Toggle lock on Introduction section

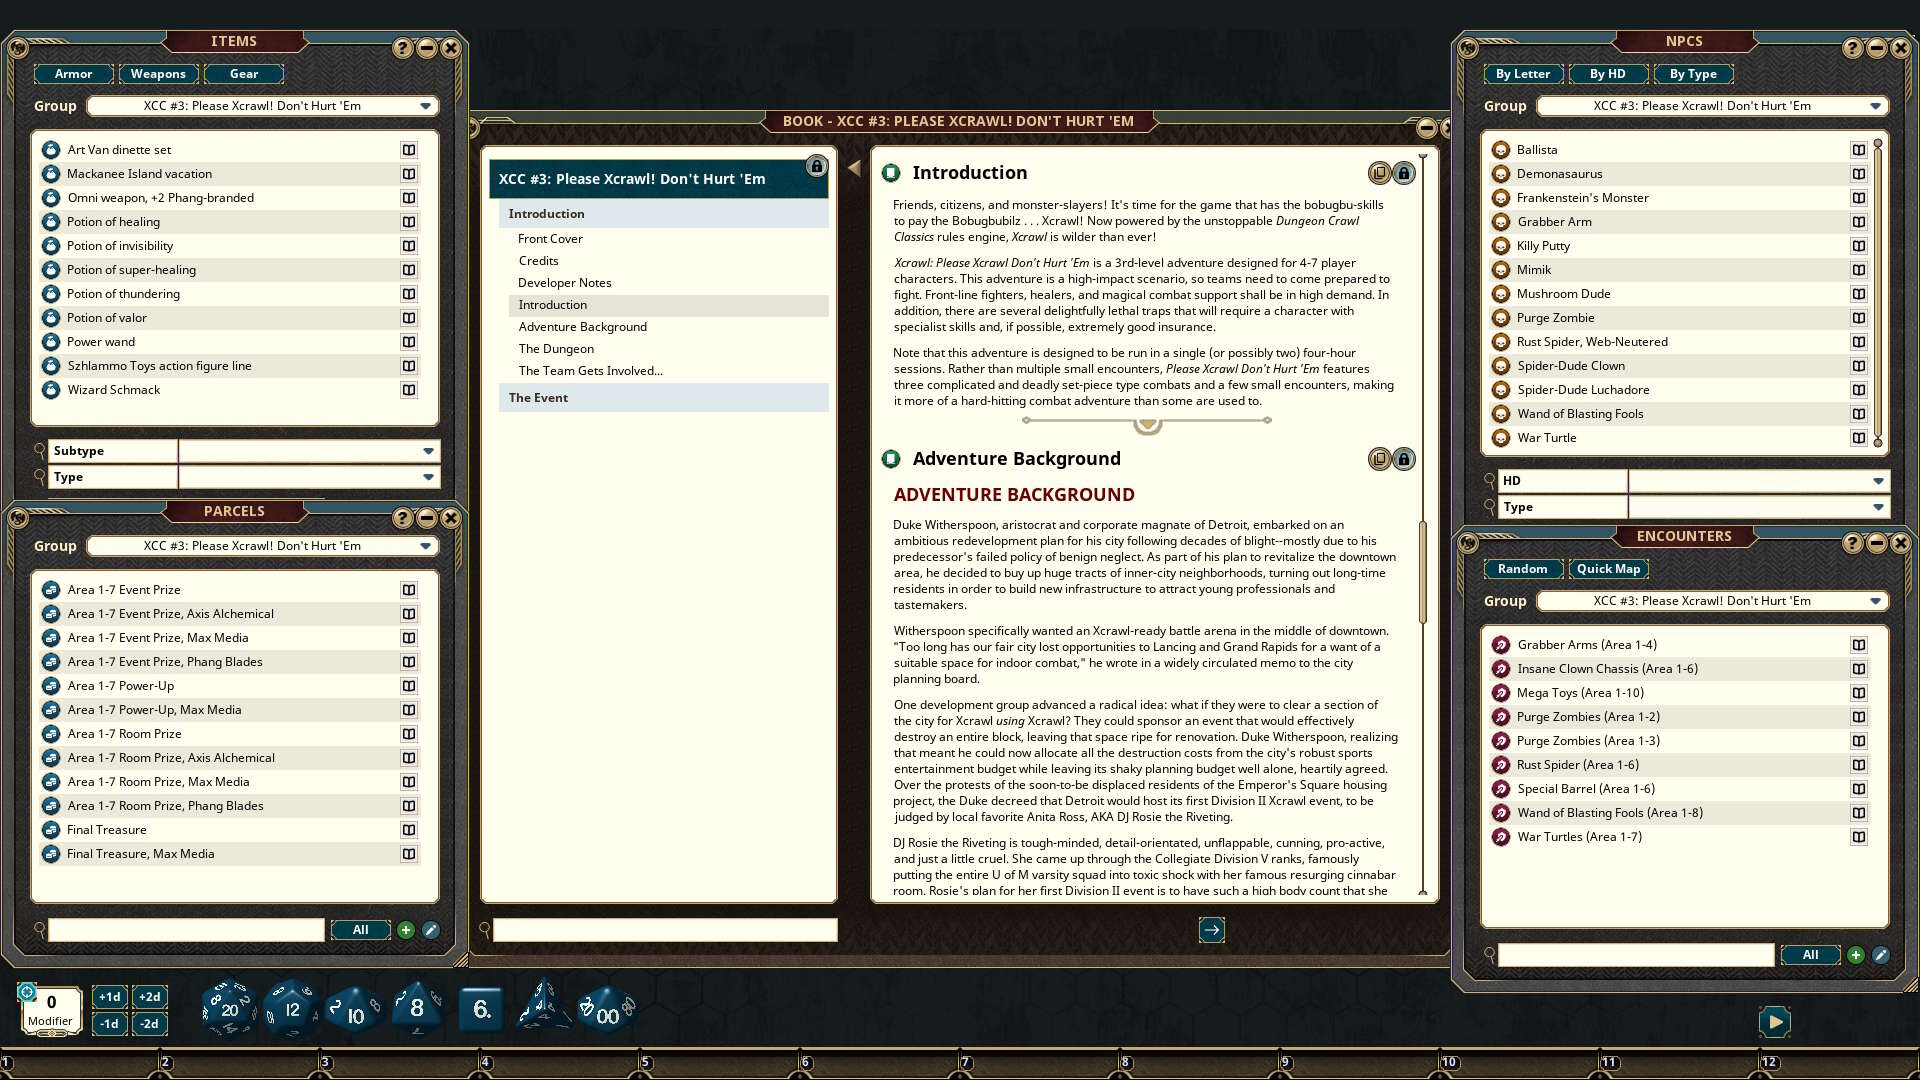pyautogui.click(x=1404, y=173)
